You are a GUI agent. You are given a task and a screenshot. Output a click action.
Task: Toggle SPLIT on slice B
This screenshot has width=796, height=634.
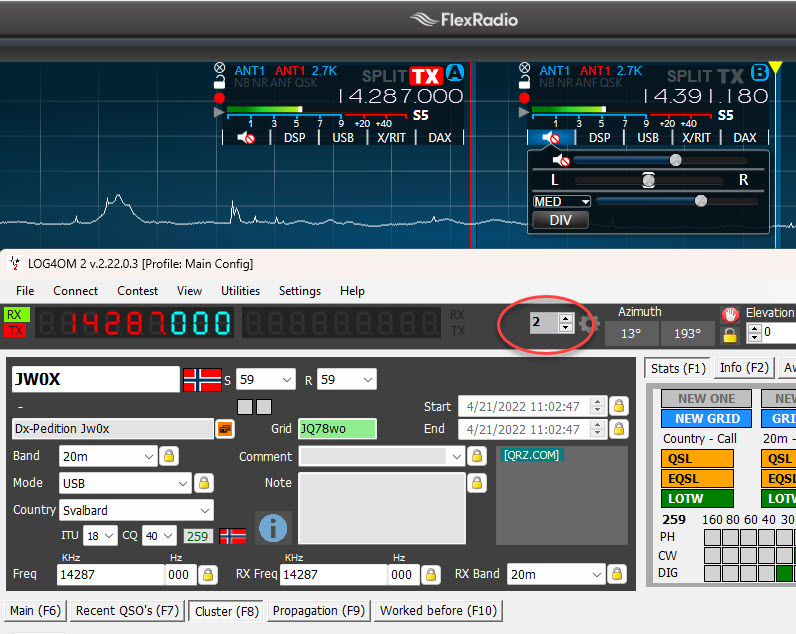pos(689,76)
